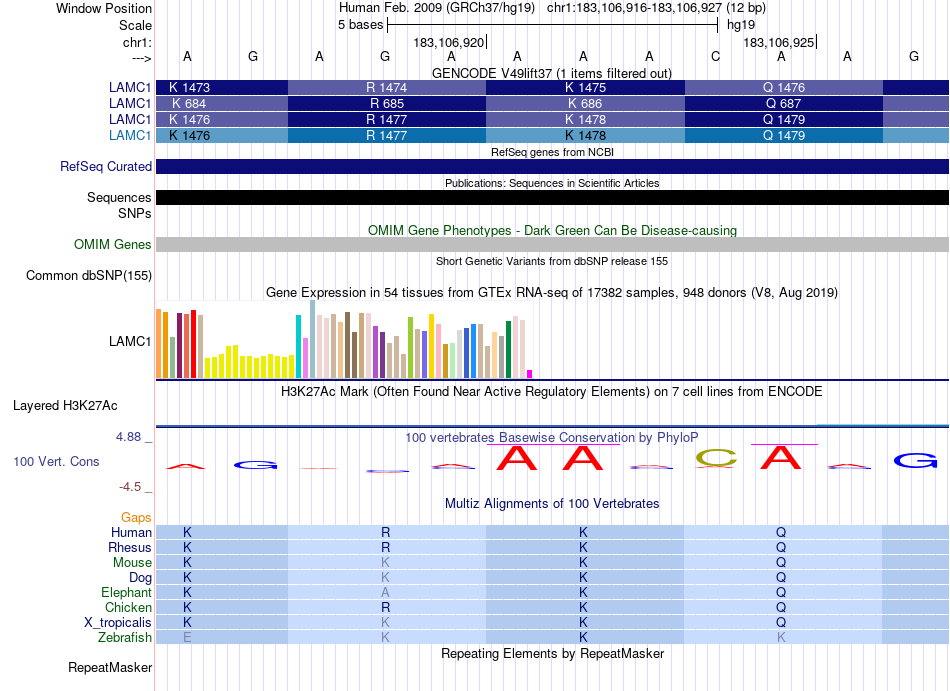Click the 'chr1:' base position label
The image size is (950, 691).
click(137, 42)
